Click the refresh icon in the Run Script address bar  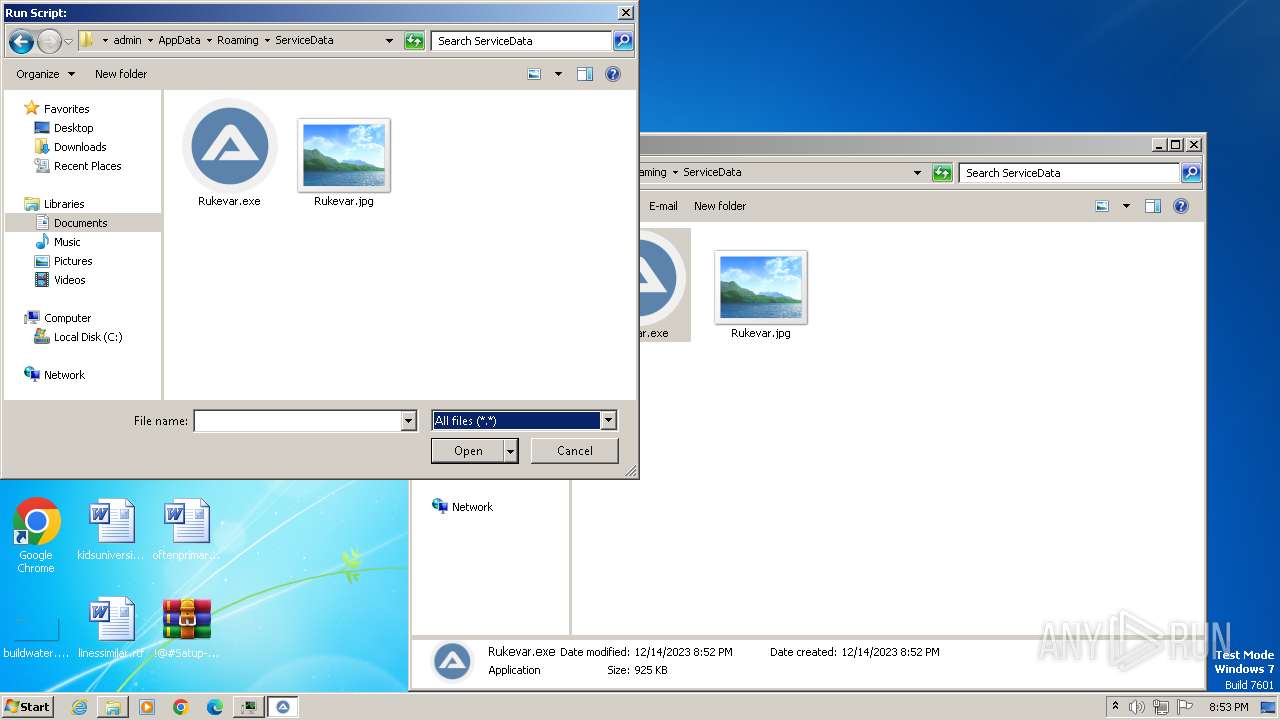click(x=414, y=41)
